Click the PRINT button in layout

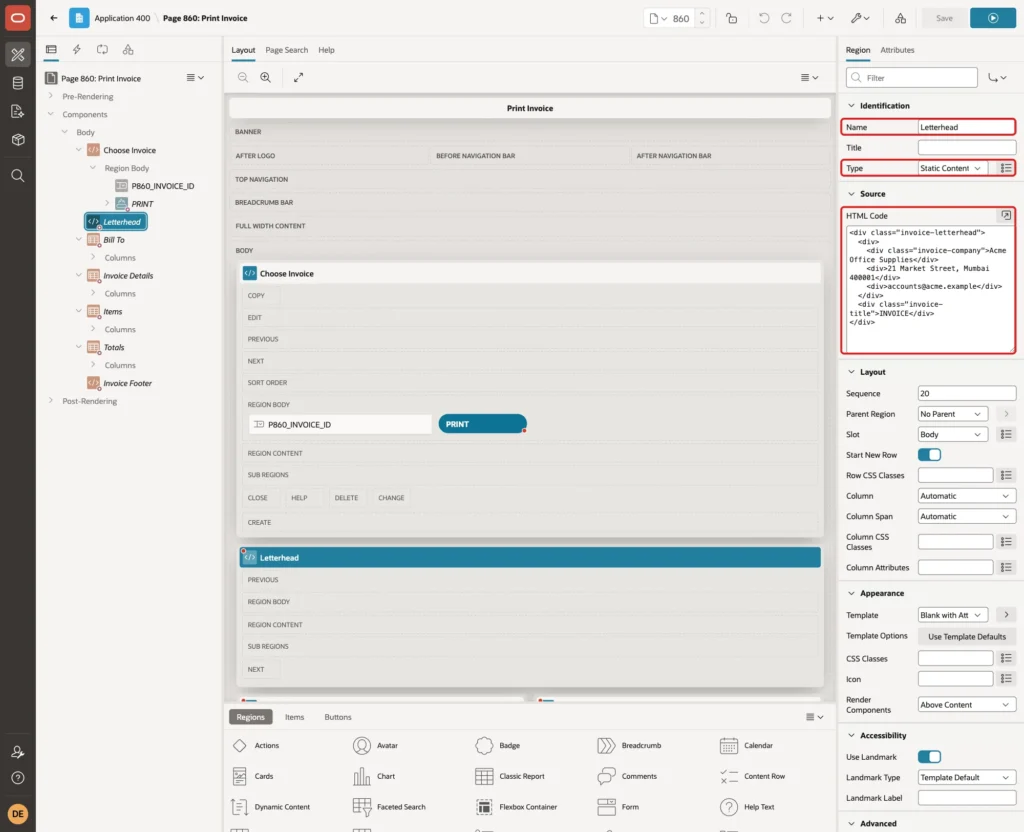click(x=482, y=424)
